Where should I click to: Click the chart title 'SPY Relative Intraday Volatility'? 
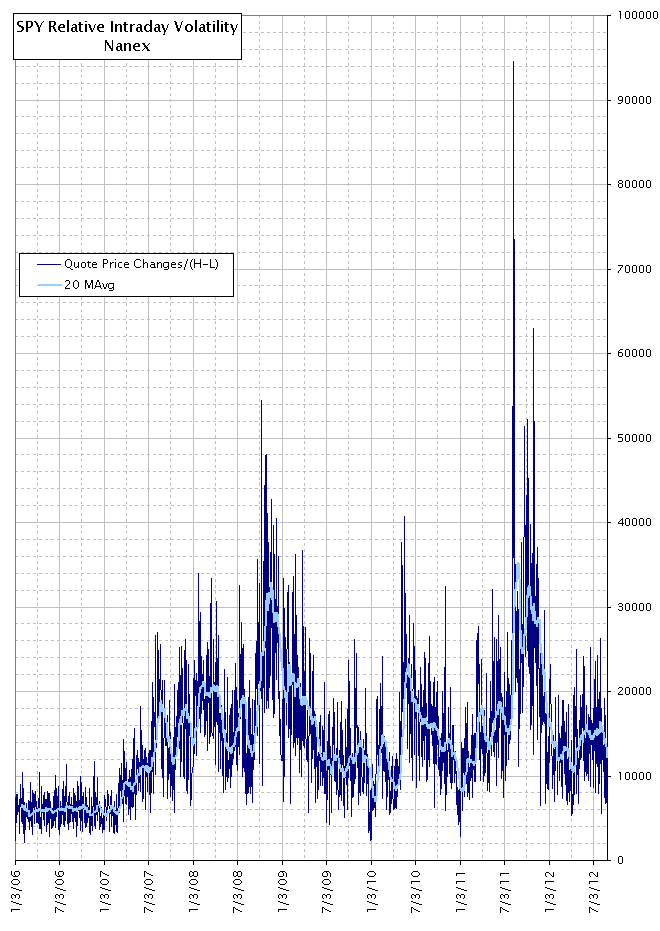(127, 27)
